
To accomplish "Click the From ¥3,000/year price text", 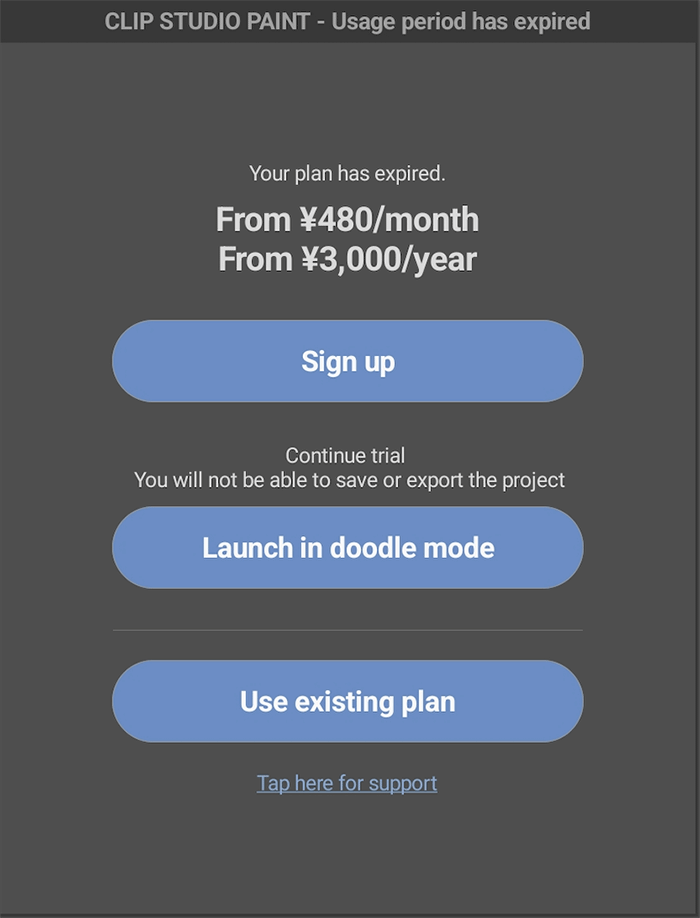I will [x=347, y=260].
